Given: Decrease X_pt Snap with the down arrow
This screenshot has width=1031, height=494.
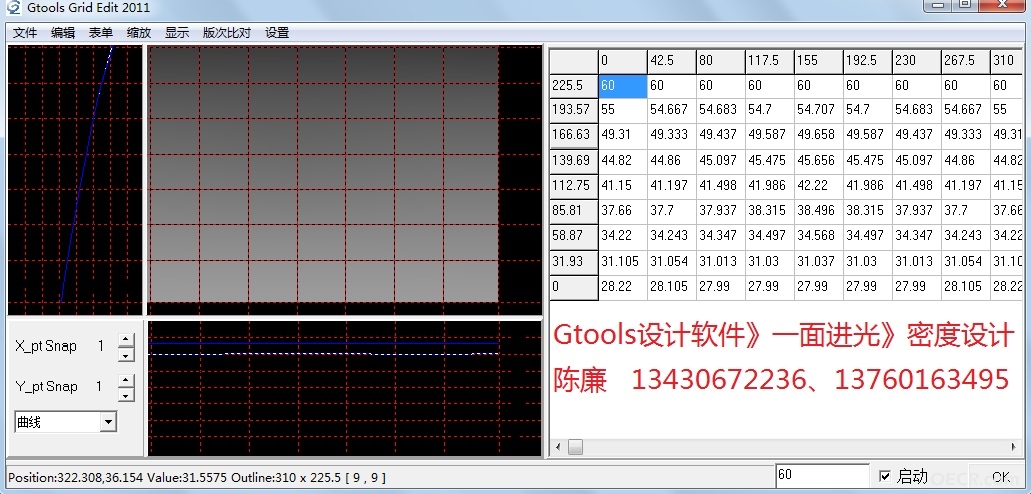Looking at the screenshot, I should coord(126,355).
